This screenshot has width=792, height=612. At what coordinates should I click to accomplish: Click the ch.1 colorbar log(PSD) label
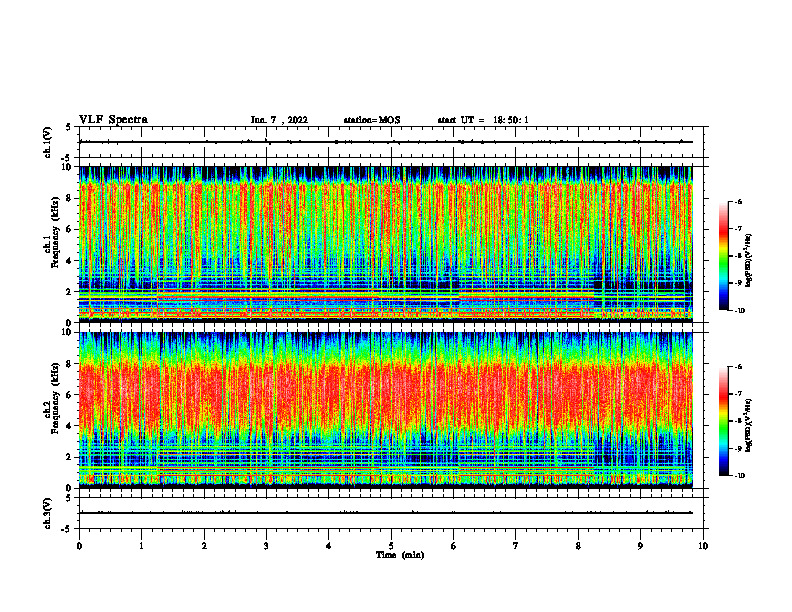[749, 261]
